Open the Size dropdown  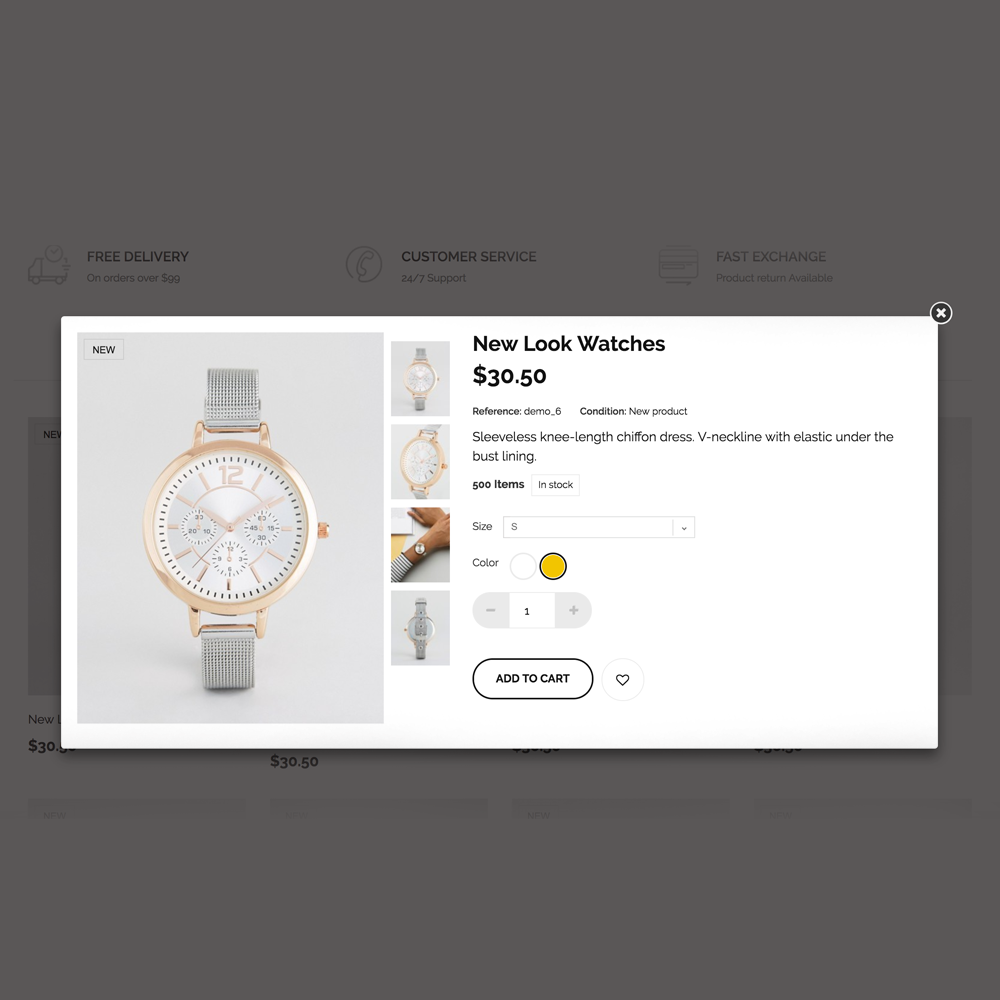pos(599,527)
